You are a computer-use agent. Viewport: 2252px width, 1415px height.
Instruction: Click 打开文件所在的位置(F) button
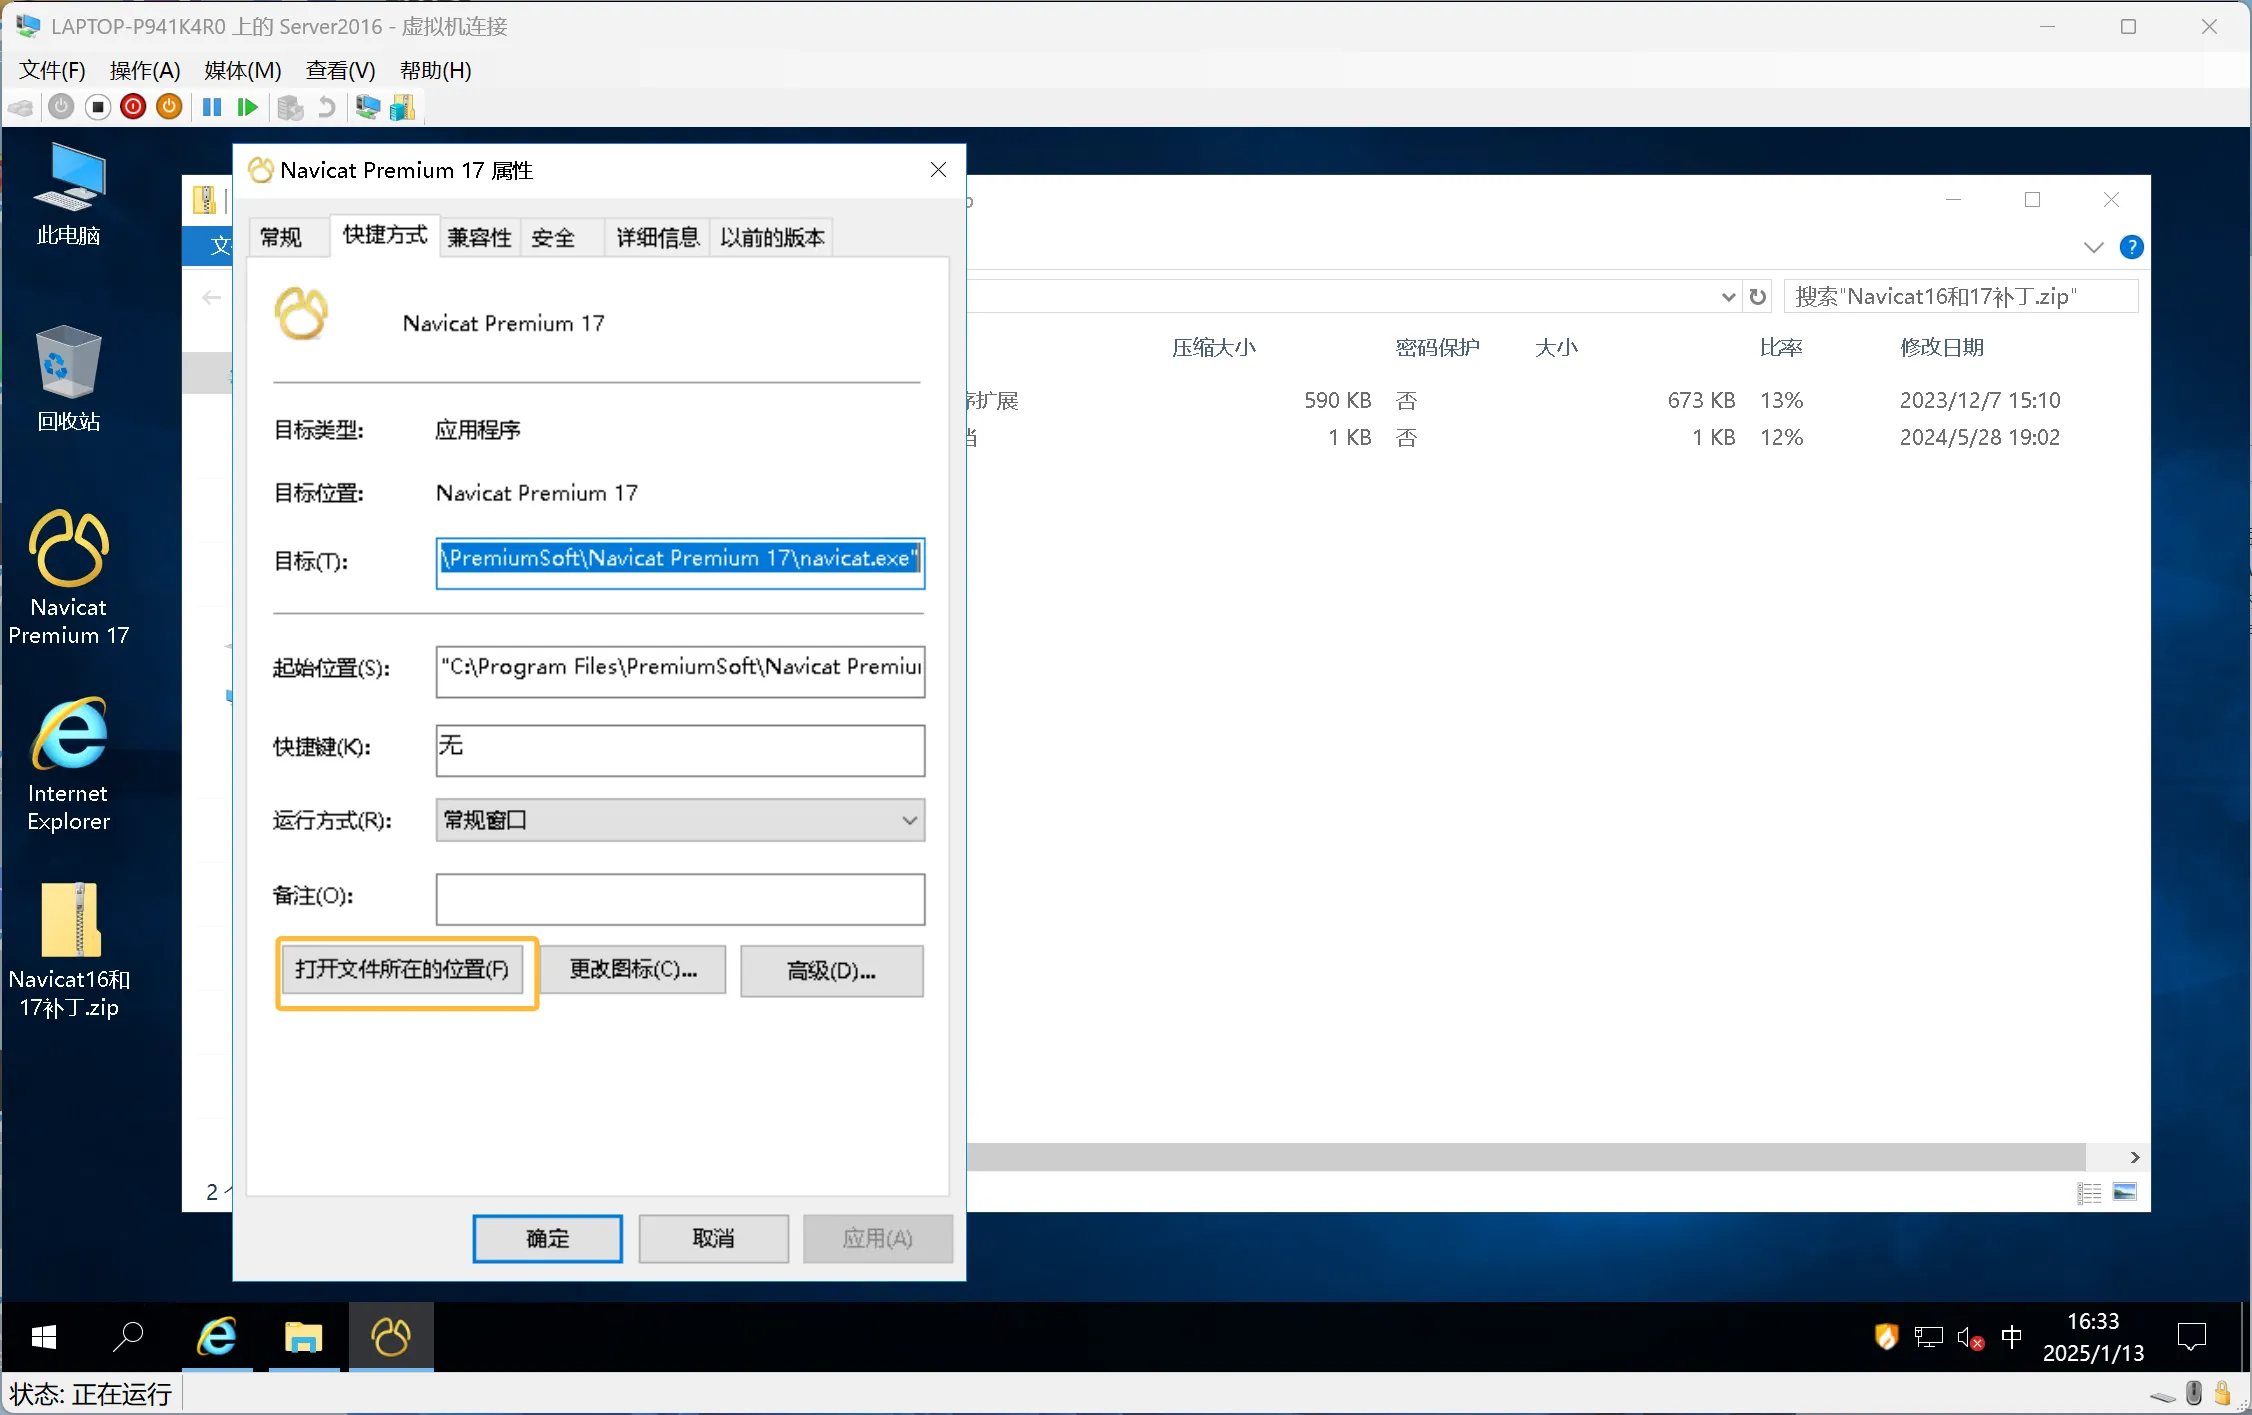(x=402, y=970)
